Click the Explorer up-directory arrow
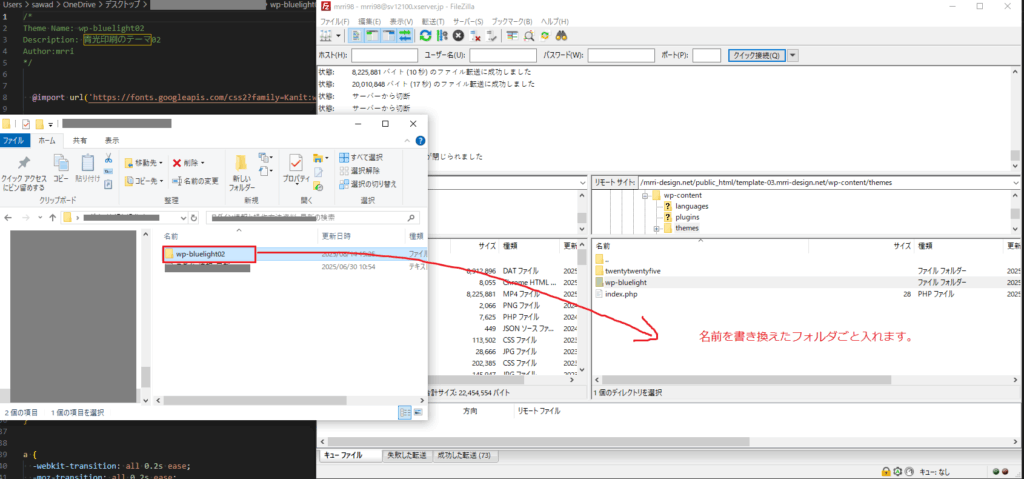This screenshot has width=1024, height=479. click(52, 217)
